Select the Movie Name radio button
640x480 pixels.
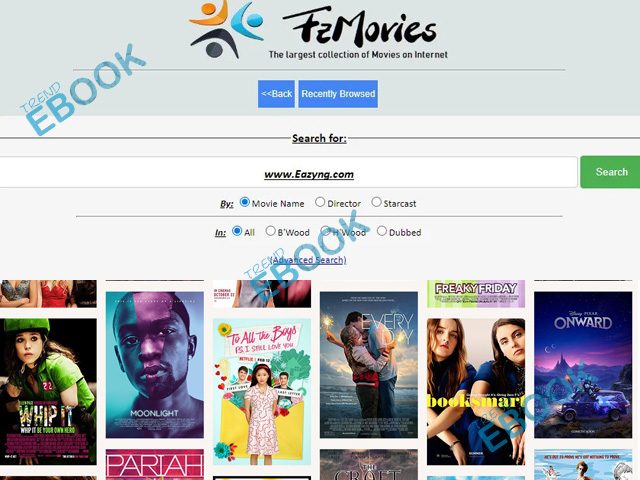click(x=244, y=202)
